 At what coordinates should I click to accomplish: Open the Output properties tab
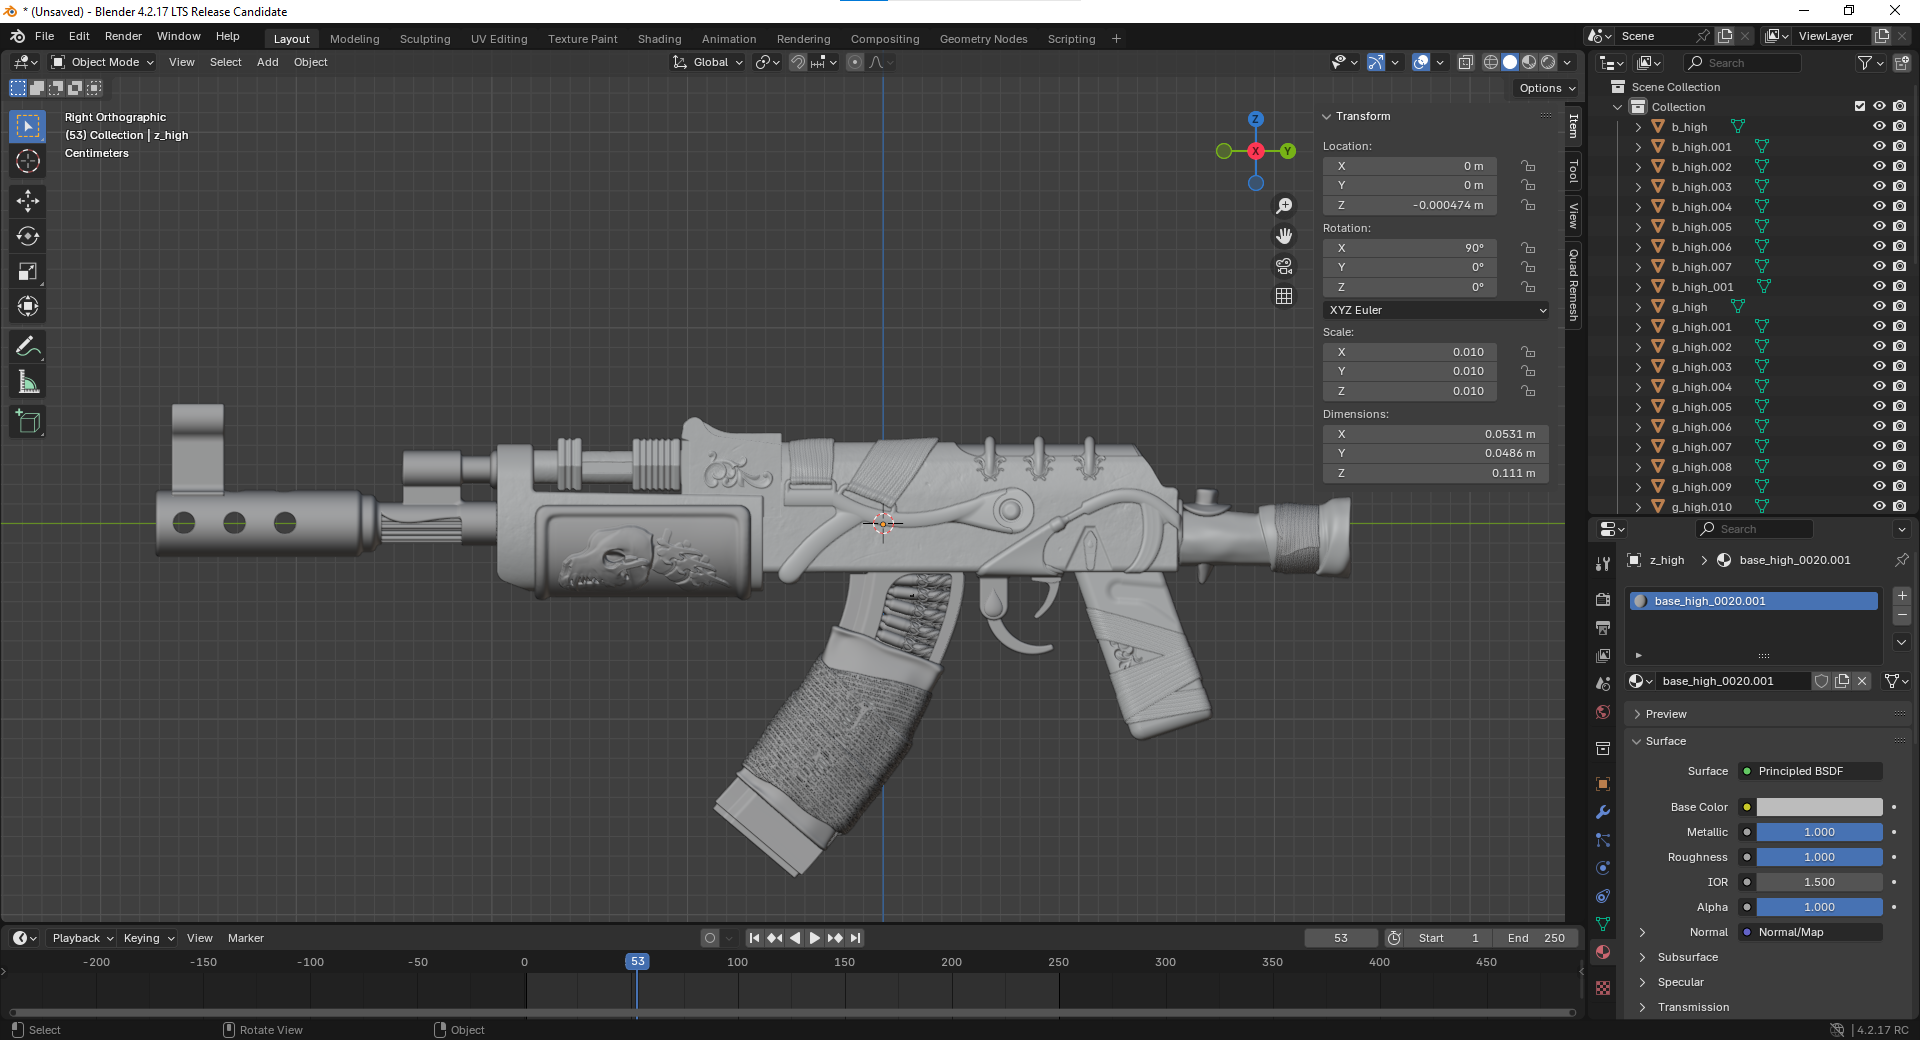pos(1603,627)
